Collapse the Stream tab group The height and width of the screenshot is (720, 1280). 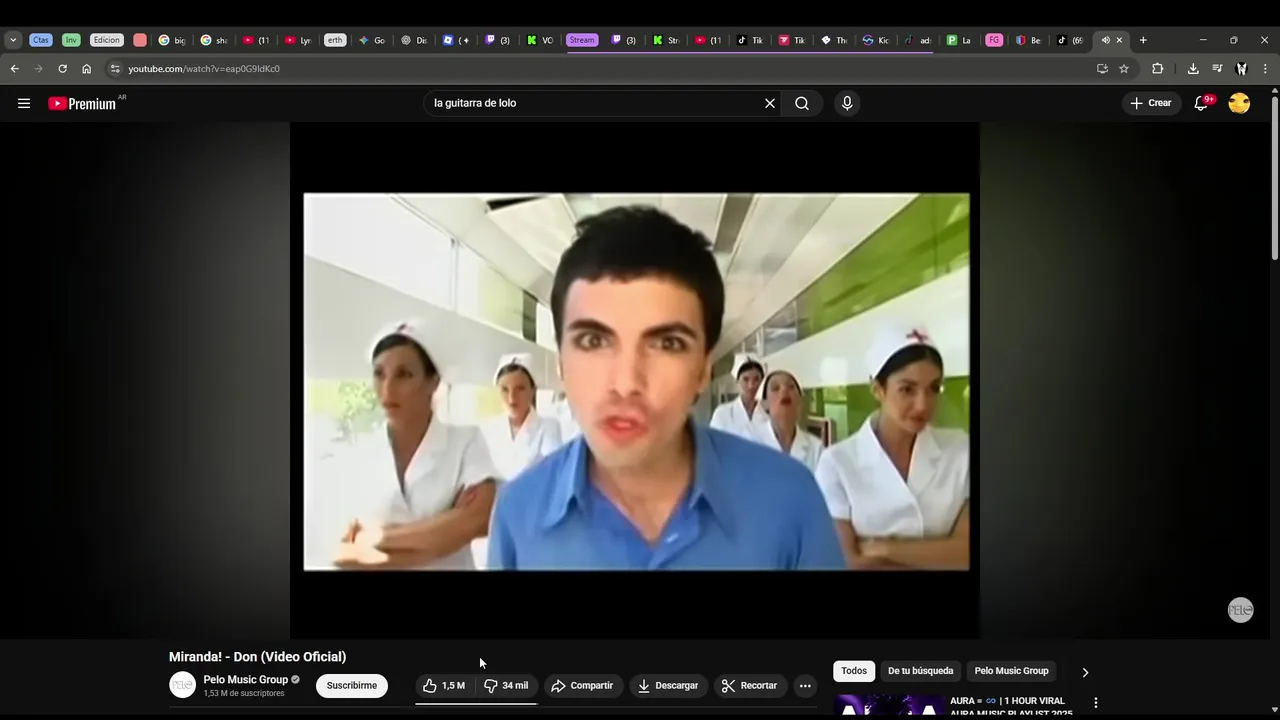click(x=582, y=40)
